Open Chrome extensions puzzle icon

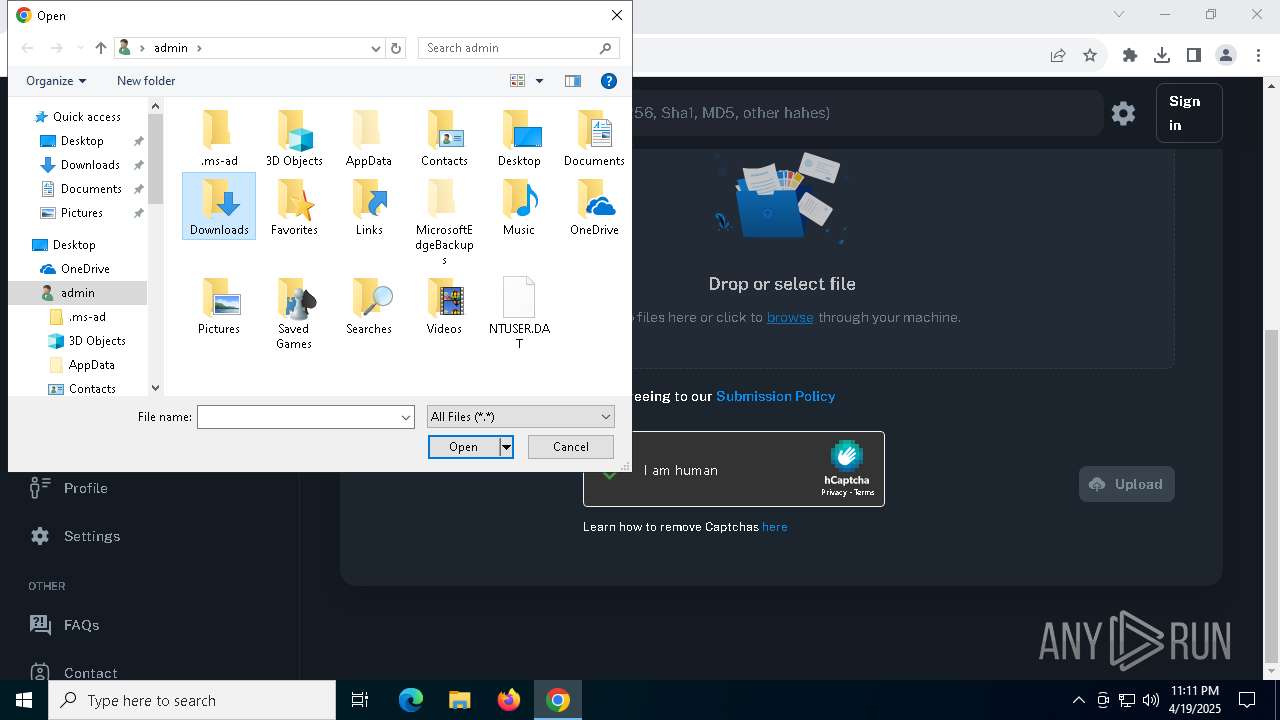click(x=1130, y=55)
